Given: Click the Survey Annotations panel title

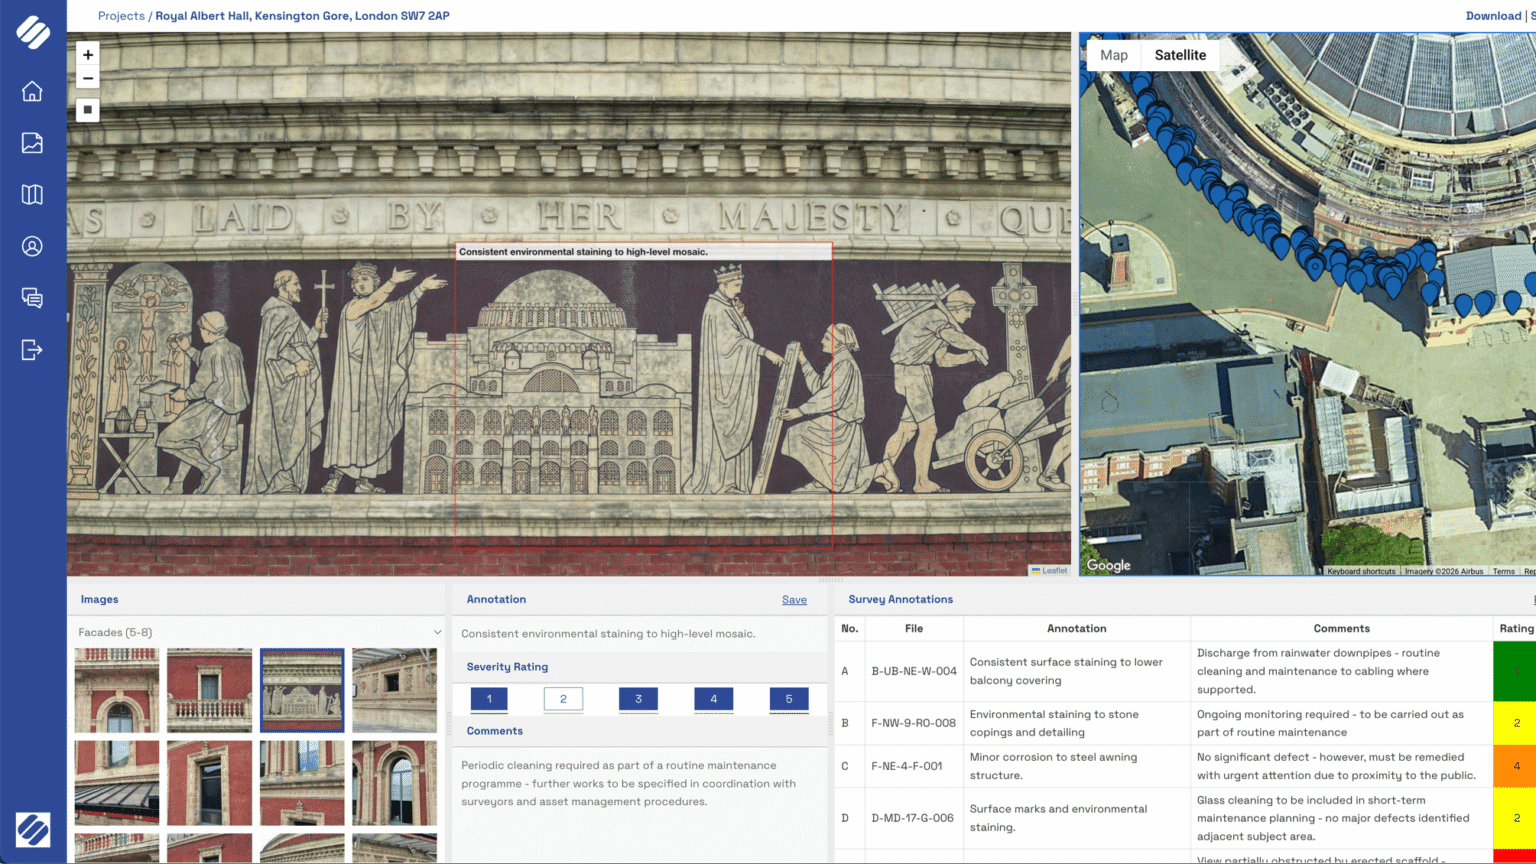Looking at the screenshot, I should 900,600.
